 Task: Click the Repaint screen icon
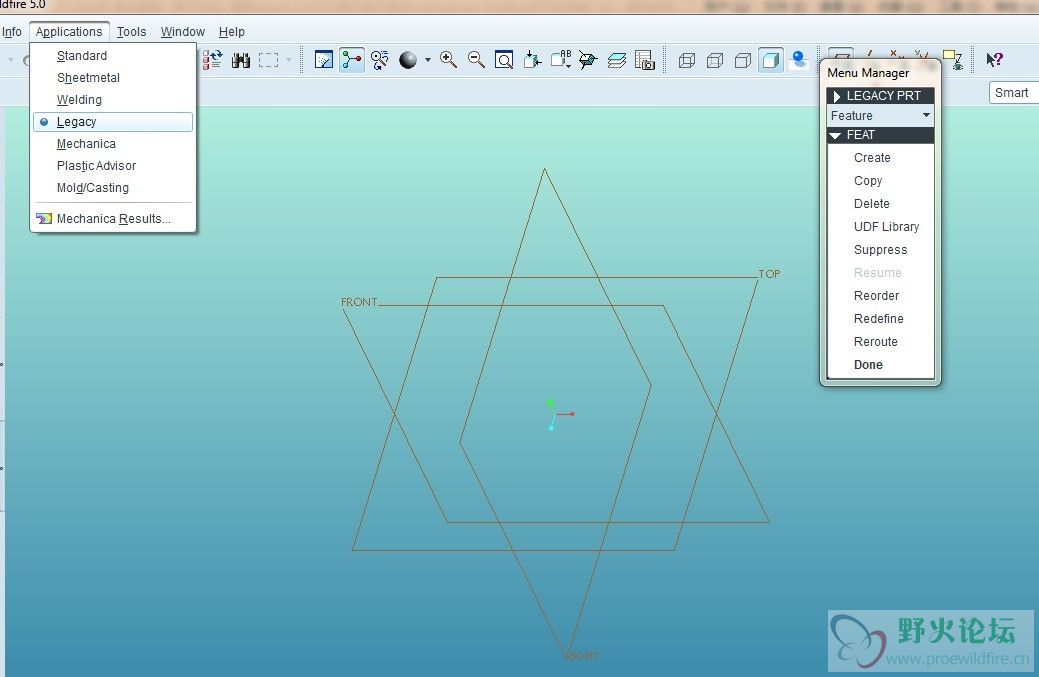(x=323, y=60)
